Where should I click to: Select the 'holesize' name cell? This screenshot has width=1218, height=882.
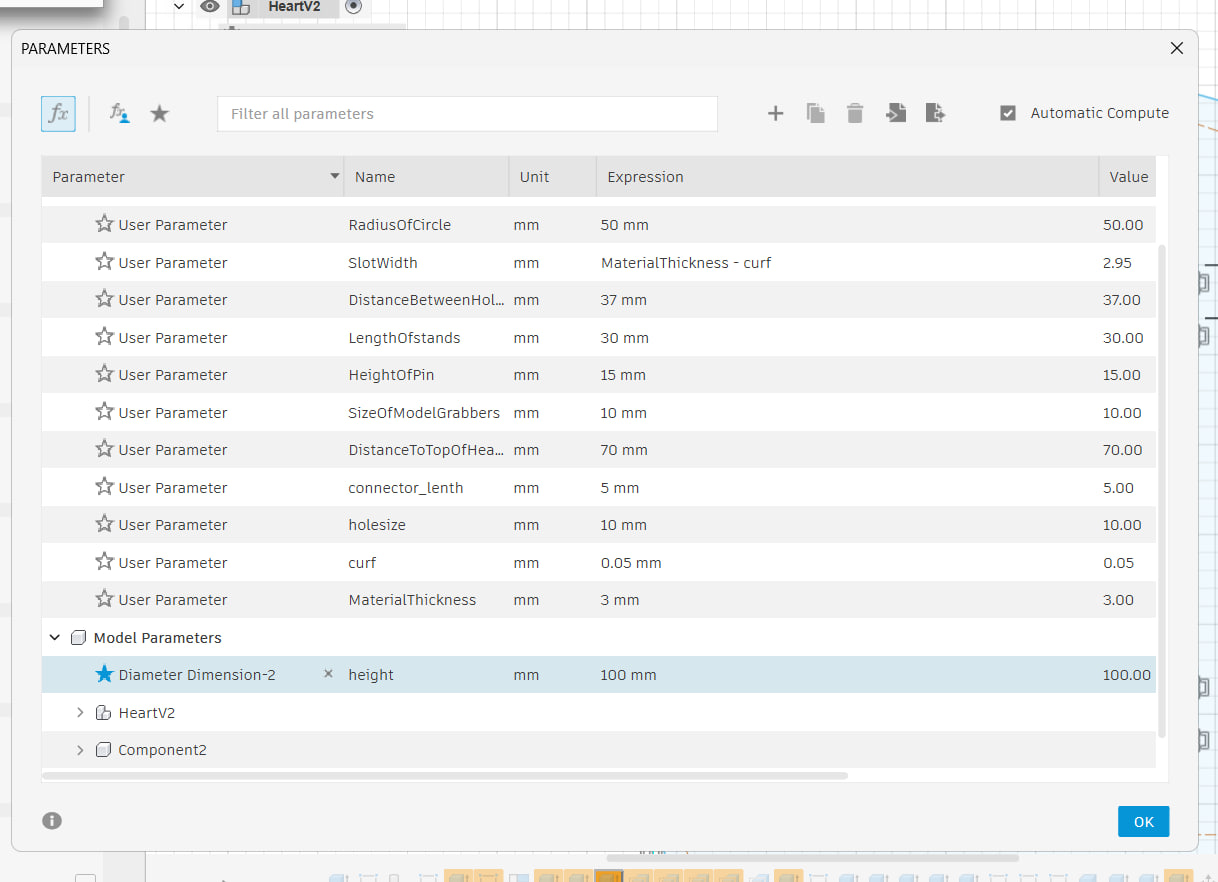[377, 524]
